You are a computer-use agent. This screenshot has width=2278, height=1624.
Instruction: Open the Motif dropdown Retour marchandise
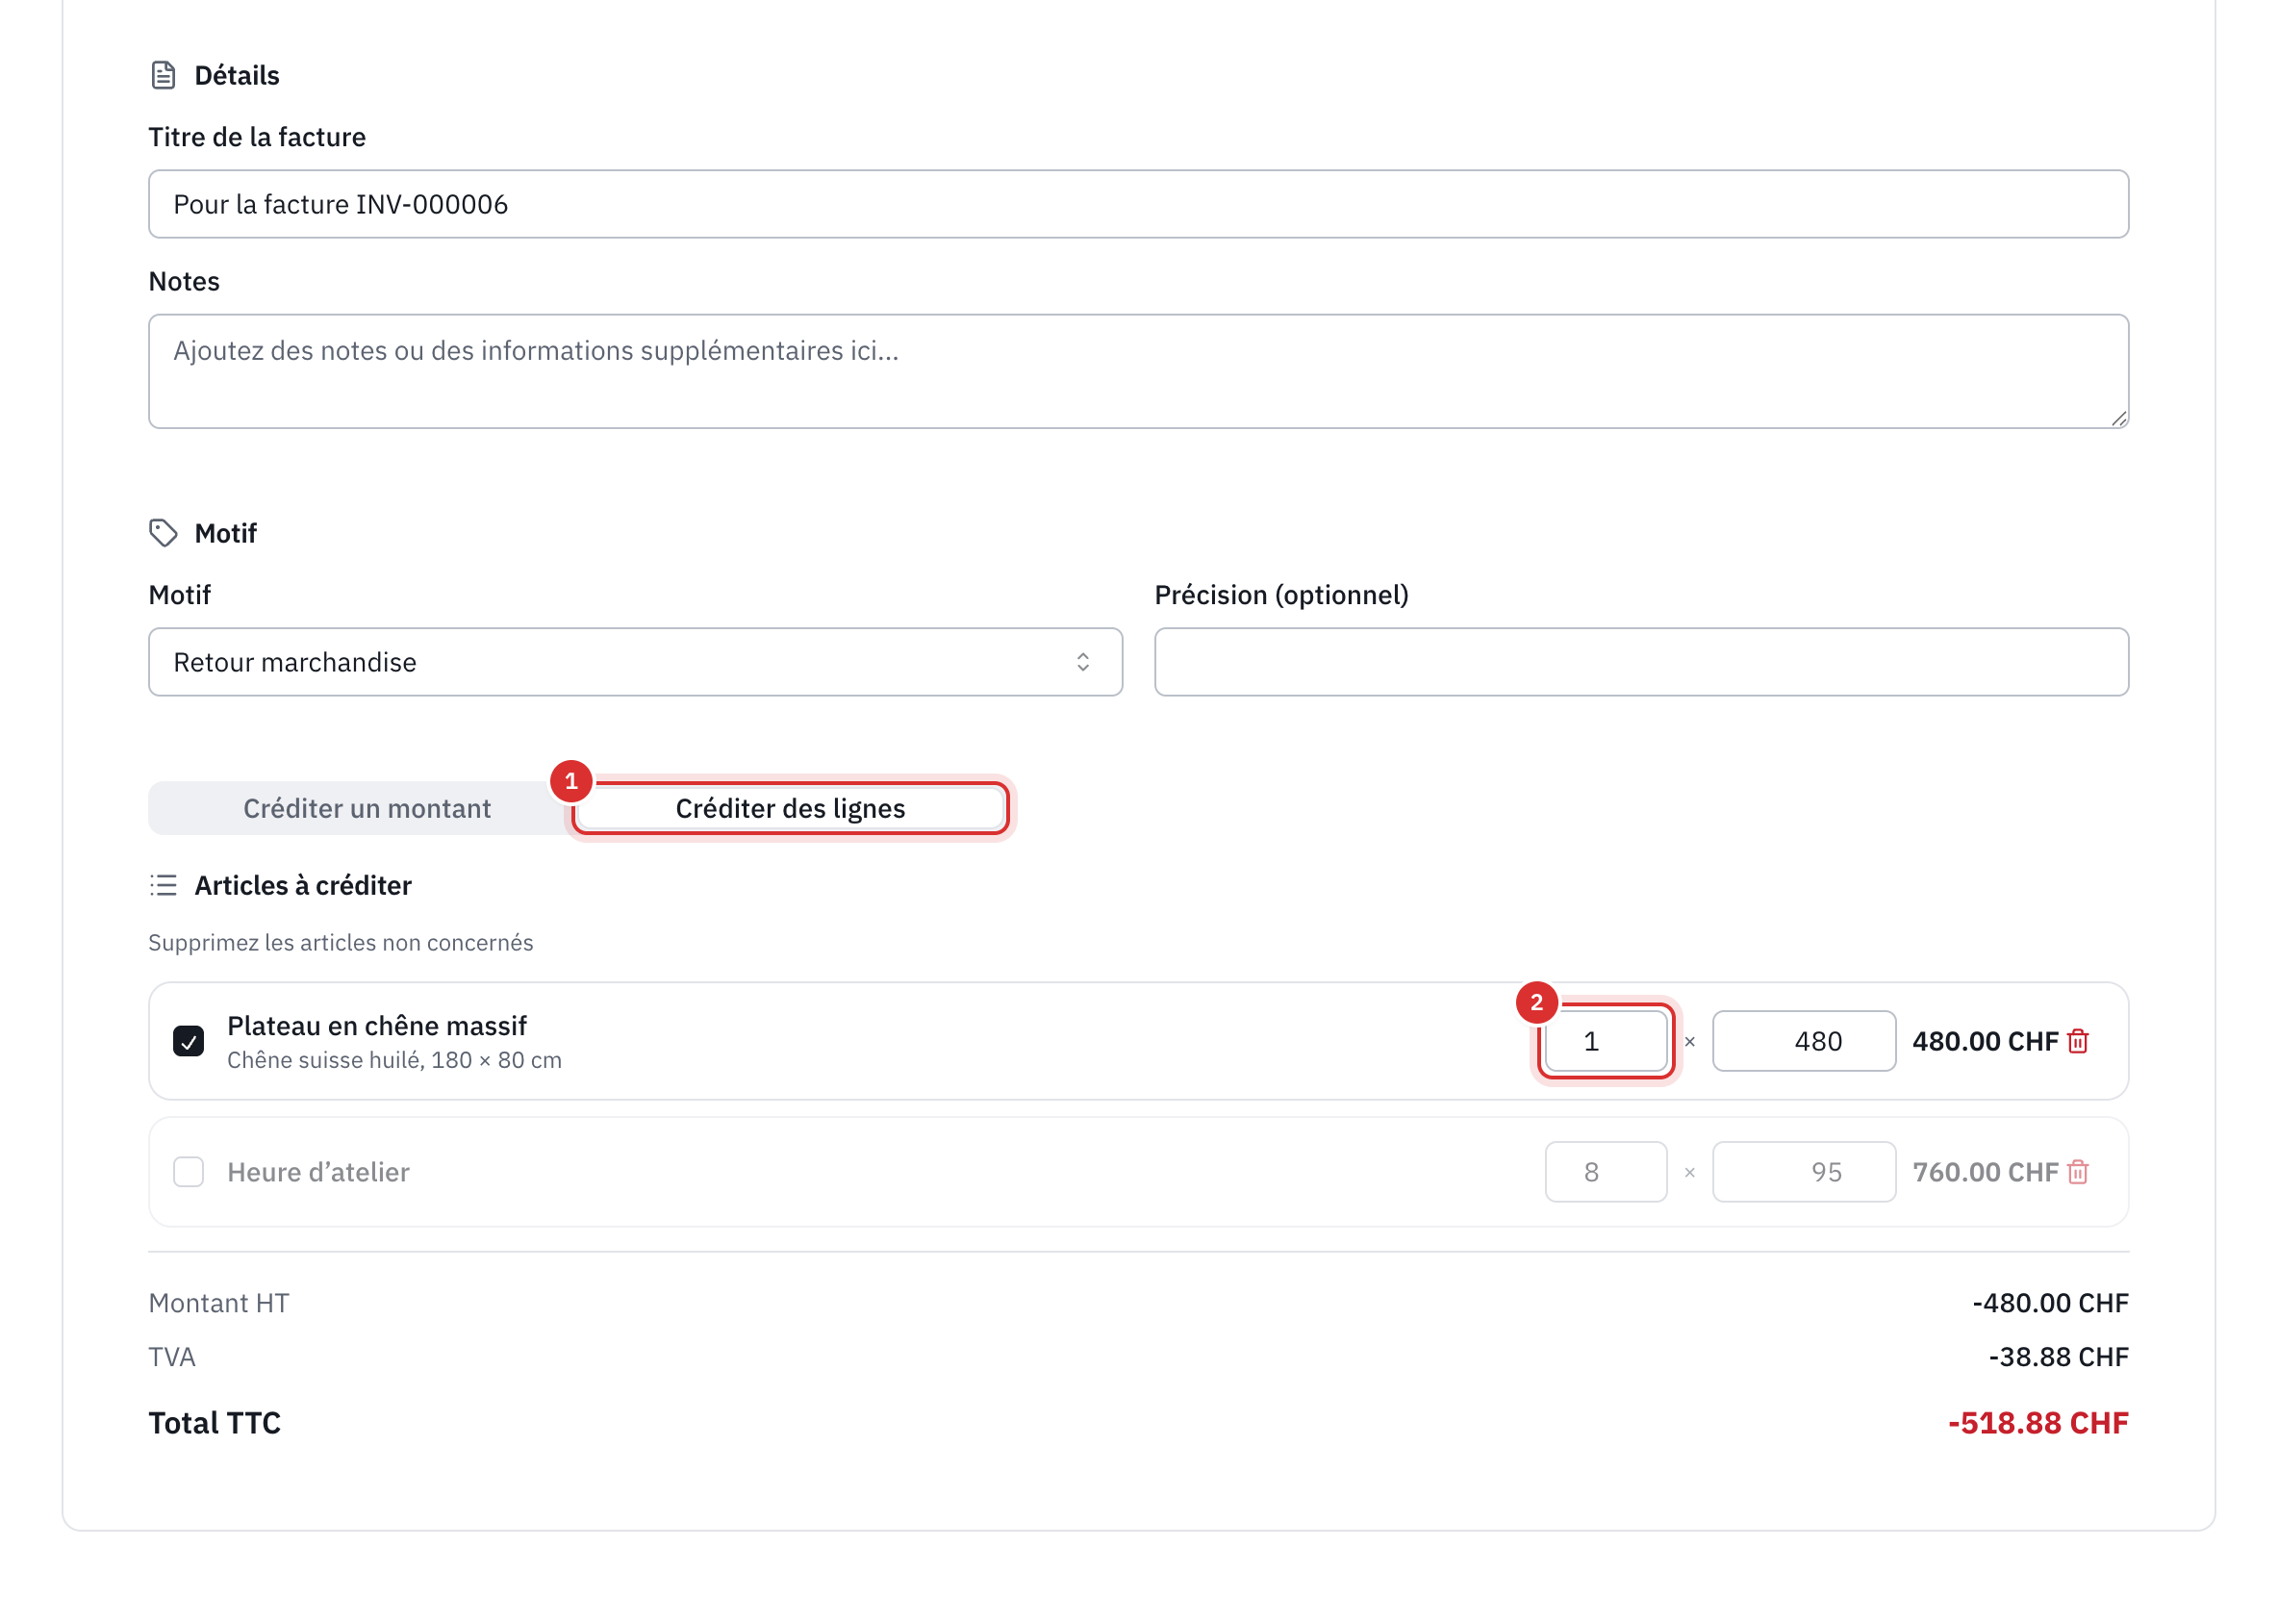point(635,662)
